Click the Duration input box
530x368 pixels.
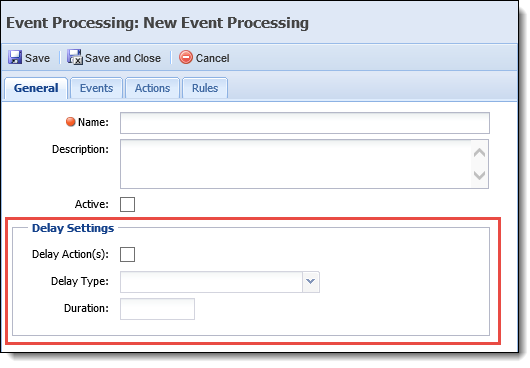coord(157,309)
